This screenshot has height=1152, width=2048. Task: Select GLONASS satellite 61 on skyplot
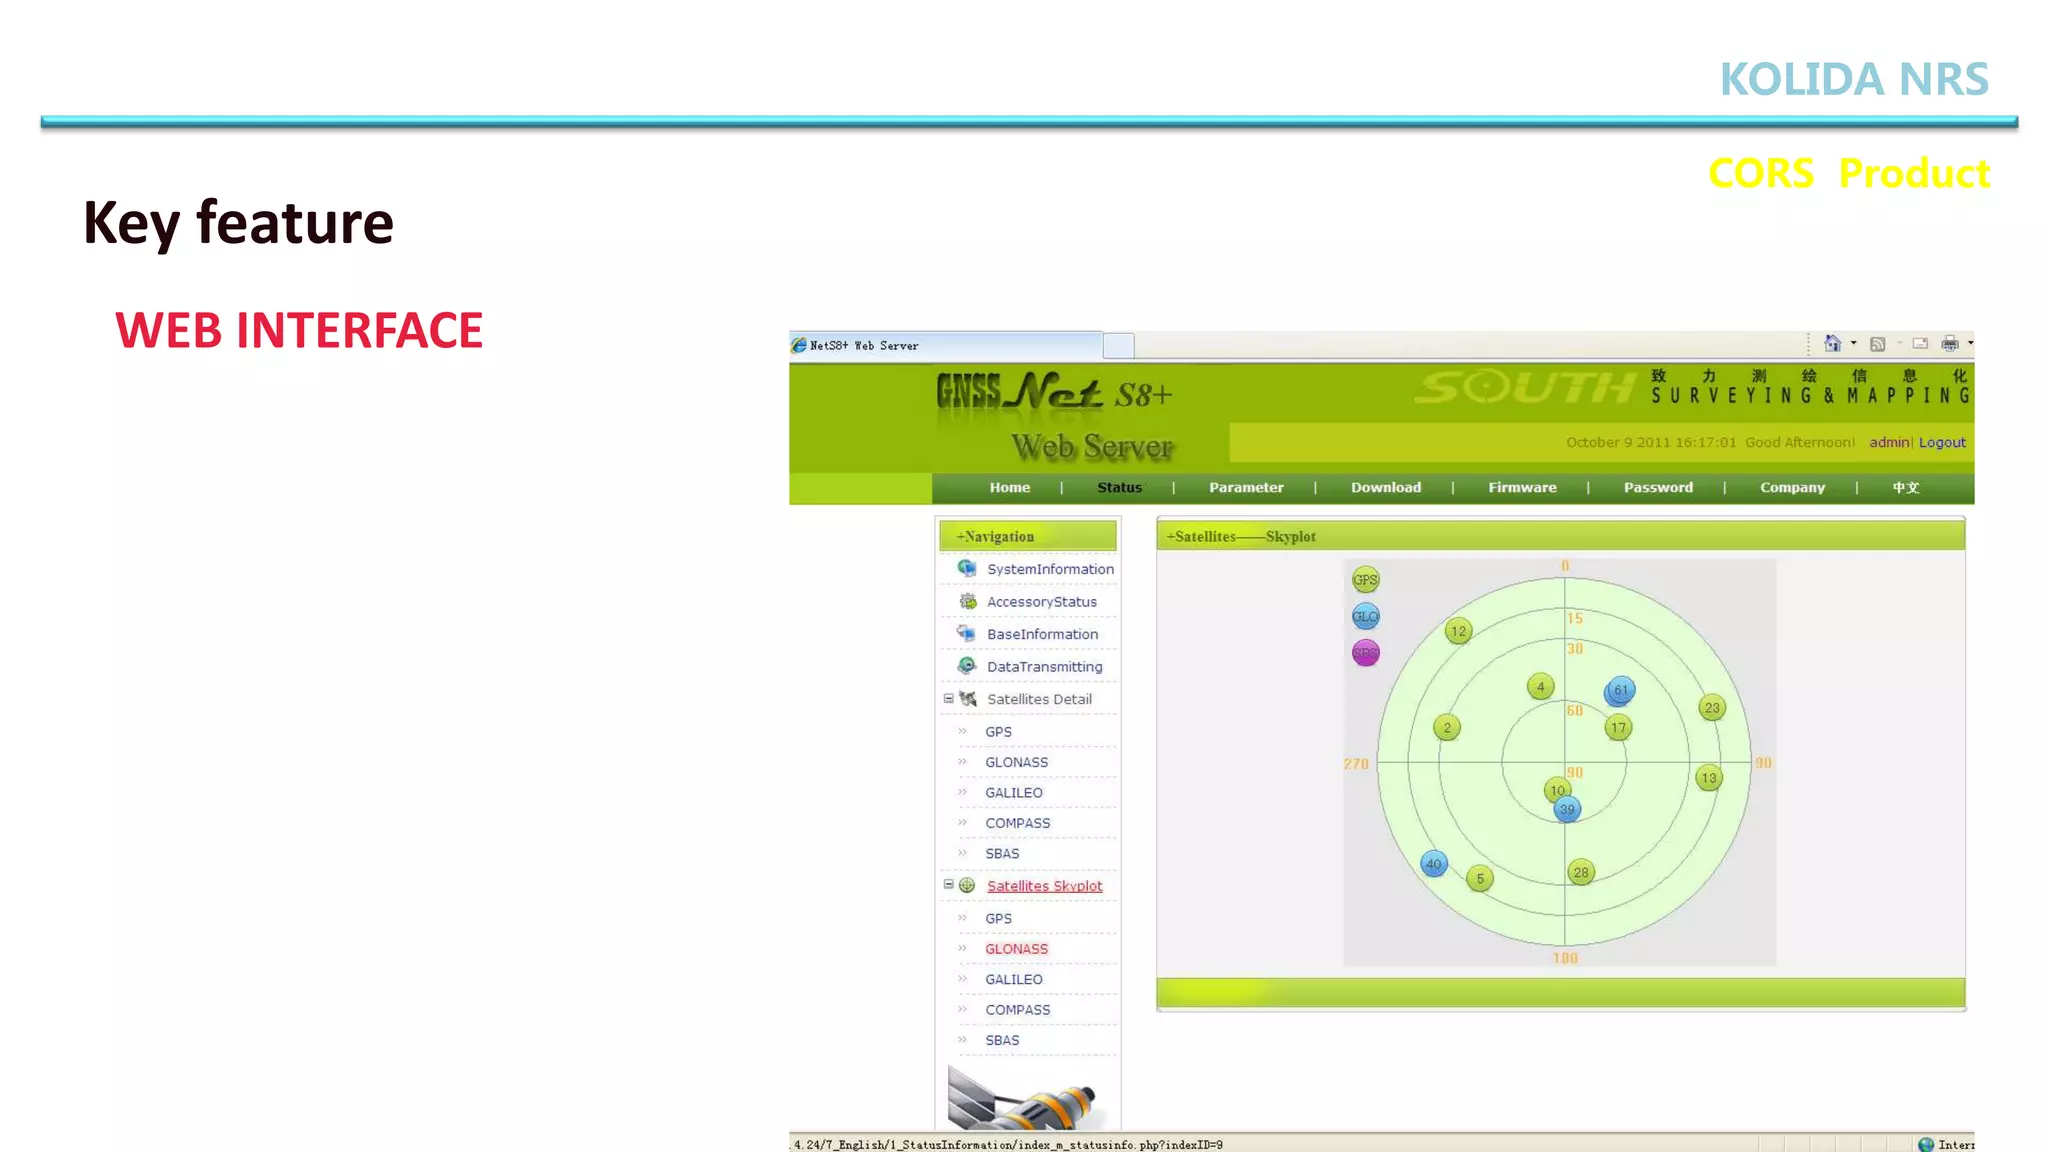click(1620, 690)
